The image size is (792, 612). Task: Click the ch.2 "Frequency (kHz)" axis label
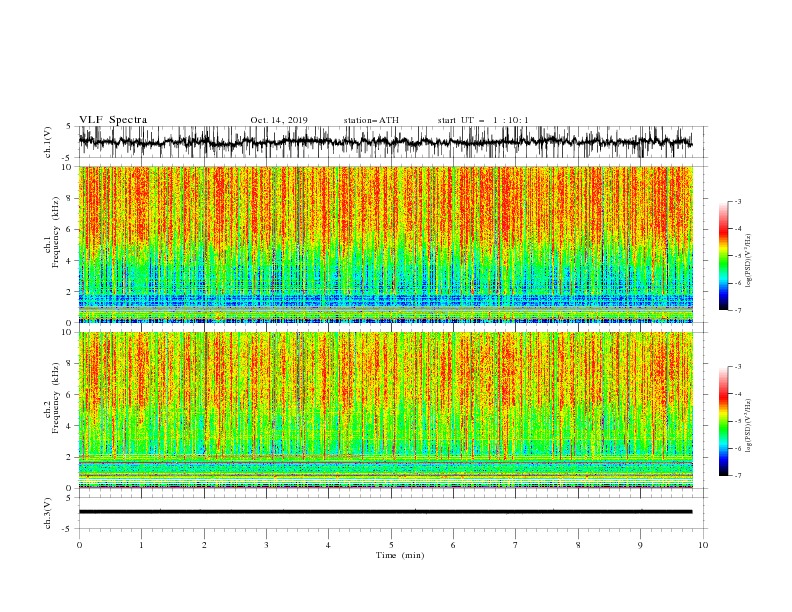[x=56, y=398]
